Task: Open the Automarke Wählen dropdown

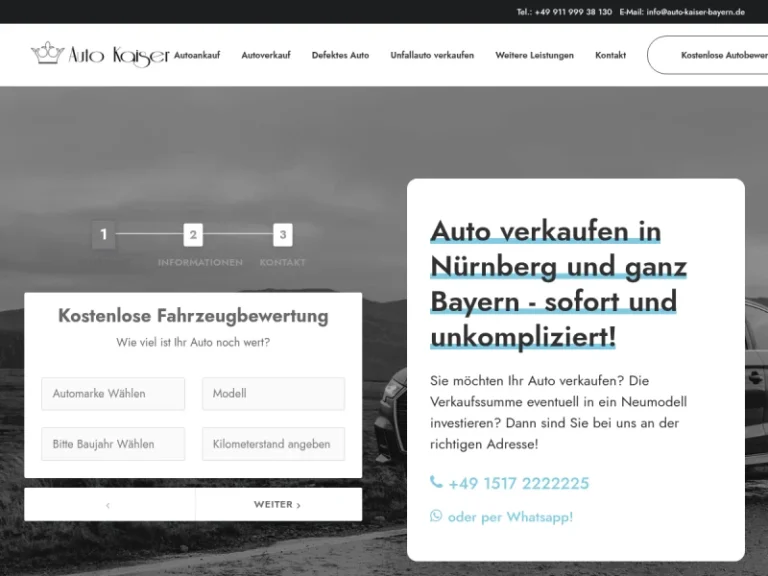Action: tap(113, 393)
